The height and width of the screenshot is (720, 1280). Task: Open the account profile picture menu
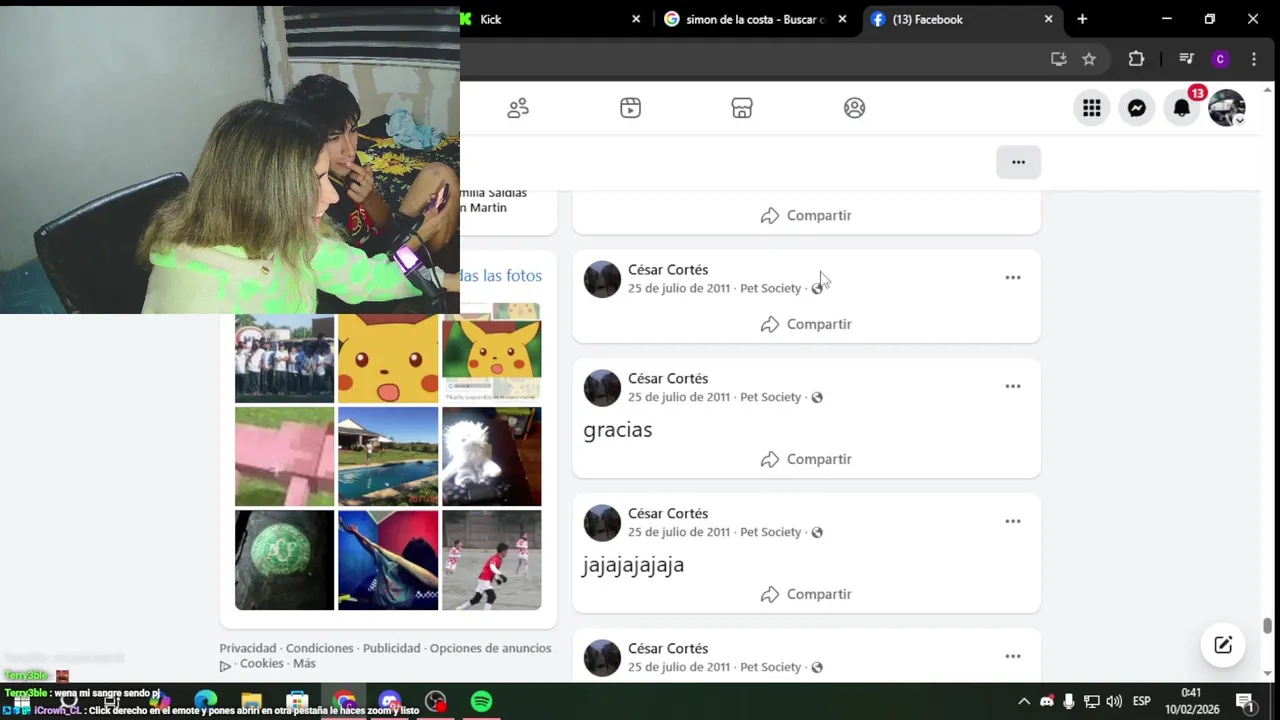1227,108
